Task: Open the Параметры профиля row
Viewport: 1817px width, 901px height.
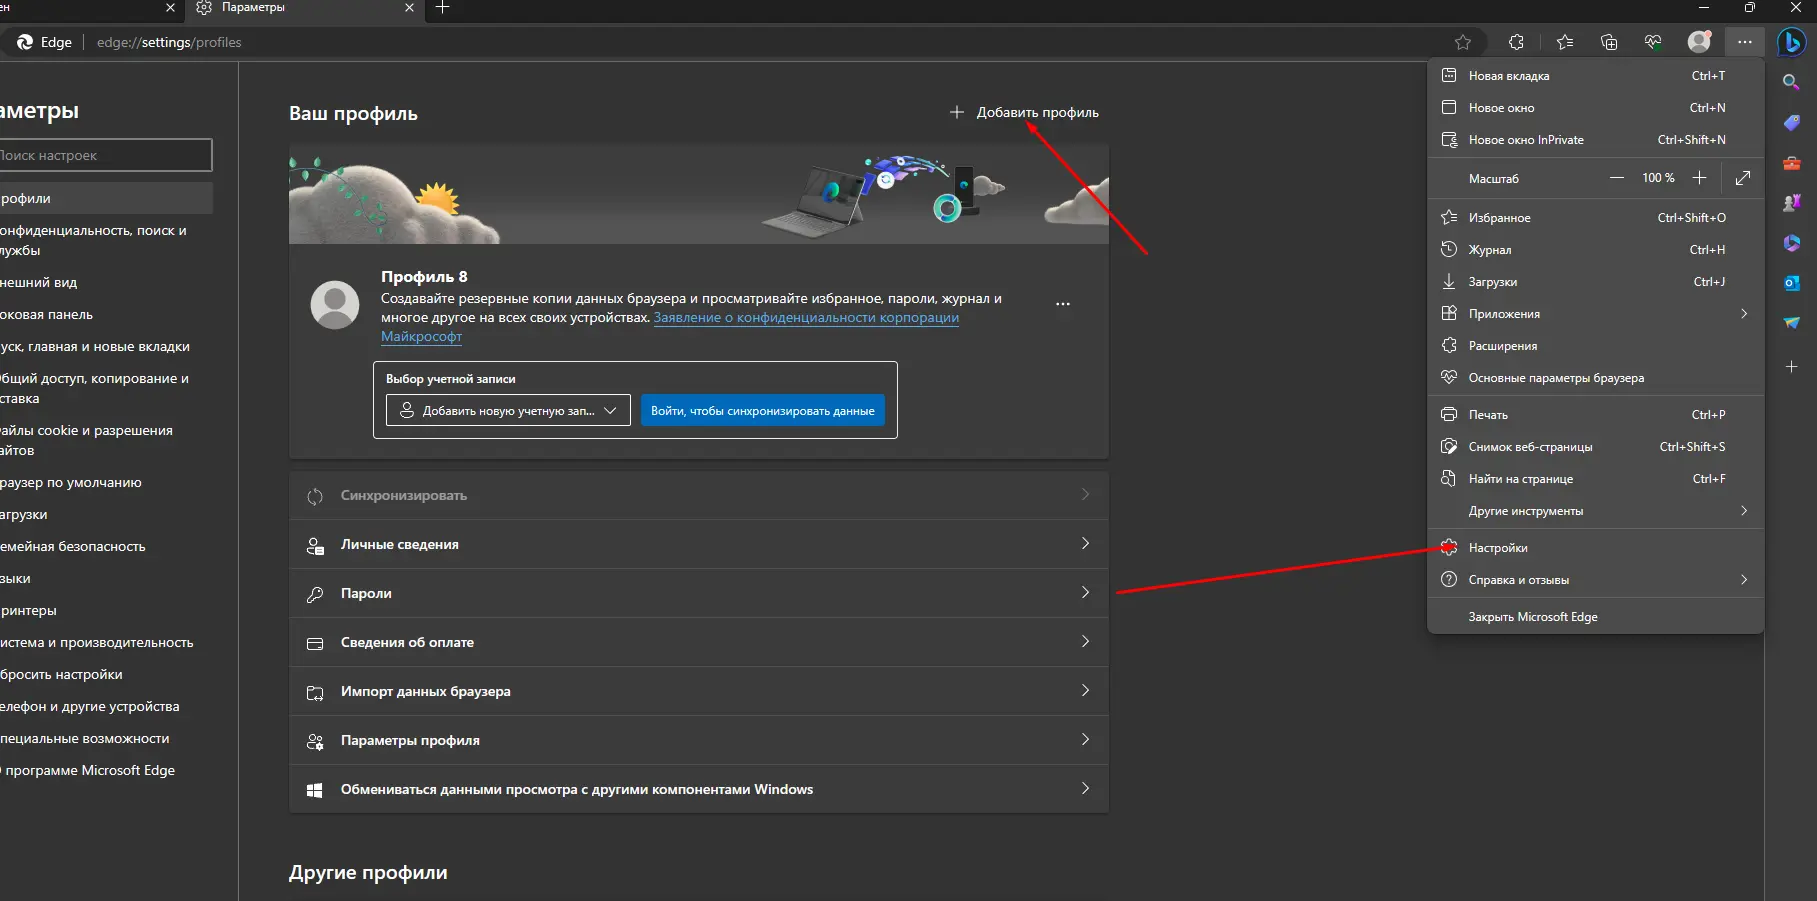Action: pyautogui.click(x=699, y=740)
